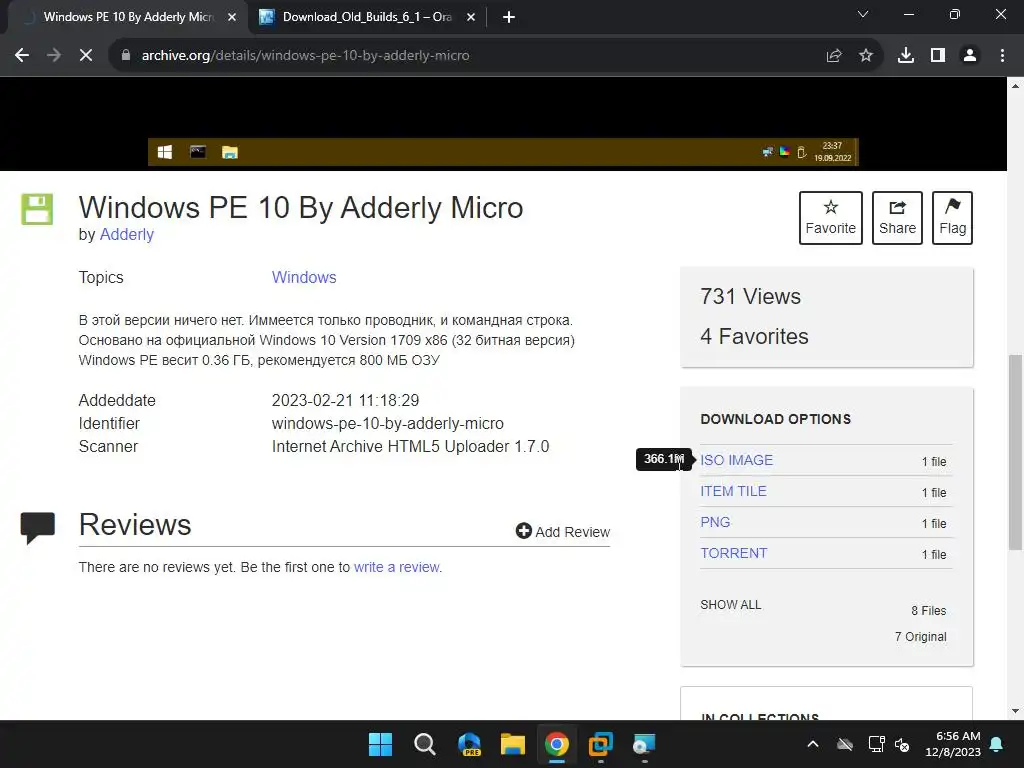Viewport: 1024px width, 768px height.
Task: Click the 4 Favorites count
Action: click(x=754, y=336)
